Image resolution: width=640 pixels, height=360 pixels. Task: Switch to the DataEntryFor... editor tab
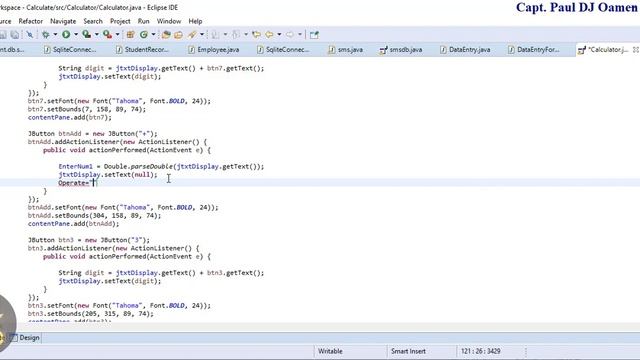533,50
